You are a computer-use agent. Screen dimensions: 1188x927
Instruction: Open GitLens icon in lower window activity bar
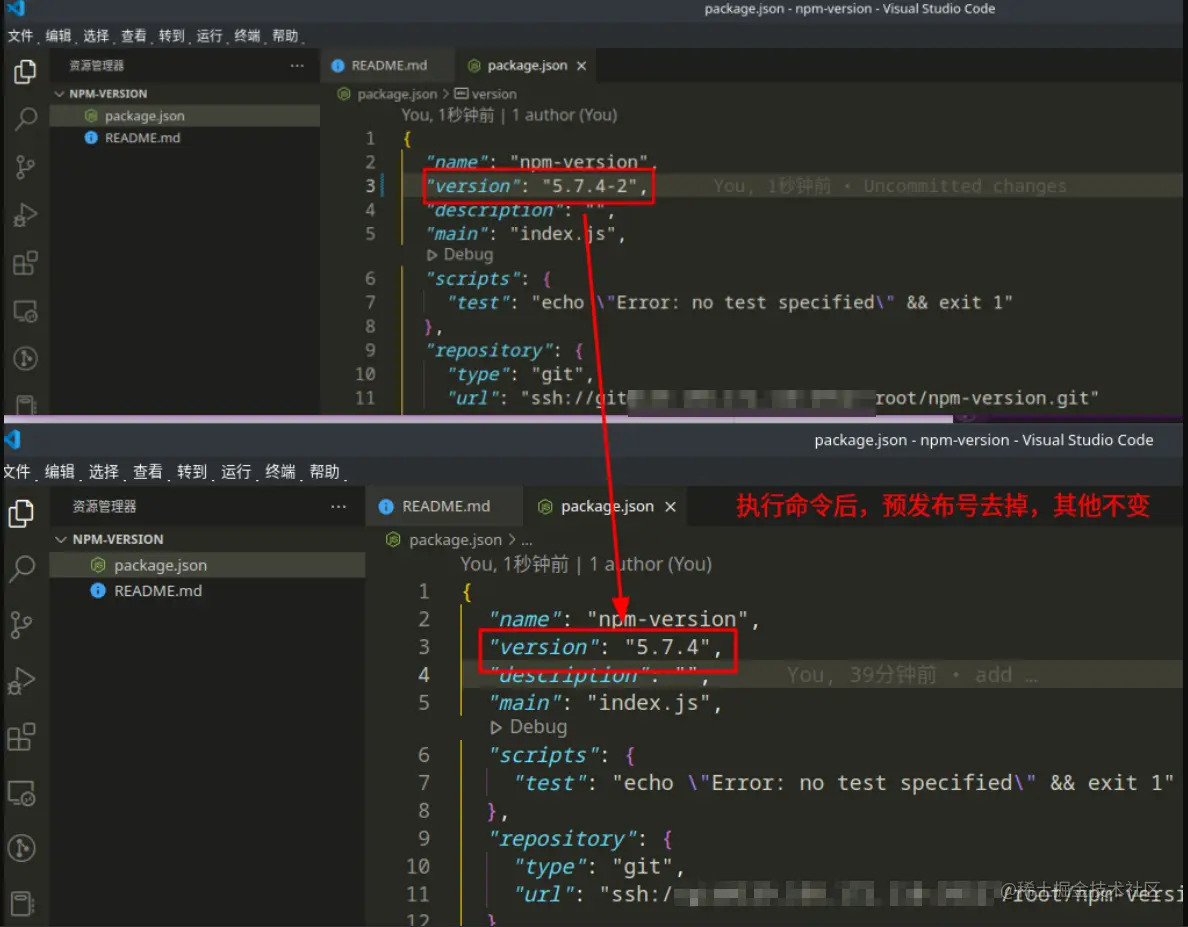coord(21,847)
